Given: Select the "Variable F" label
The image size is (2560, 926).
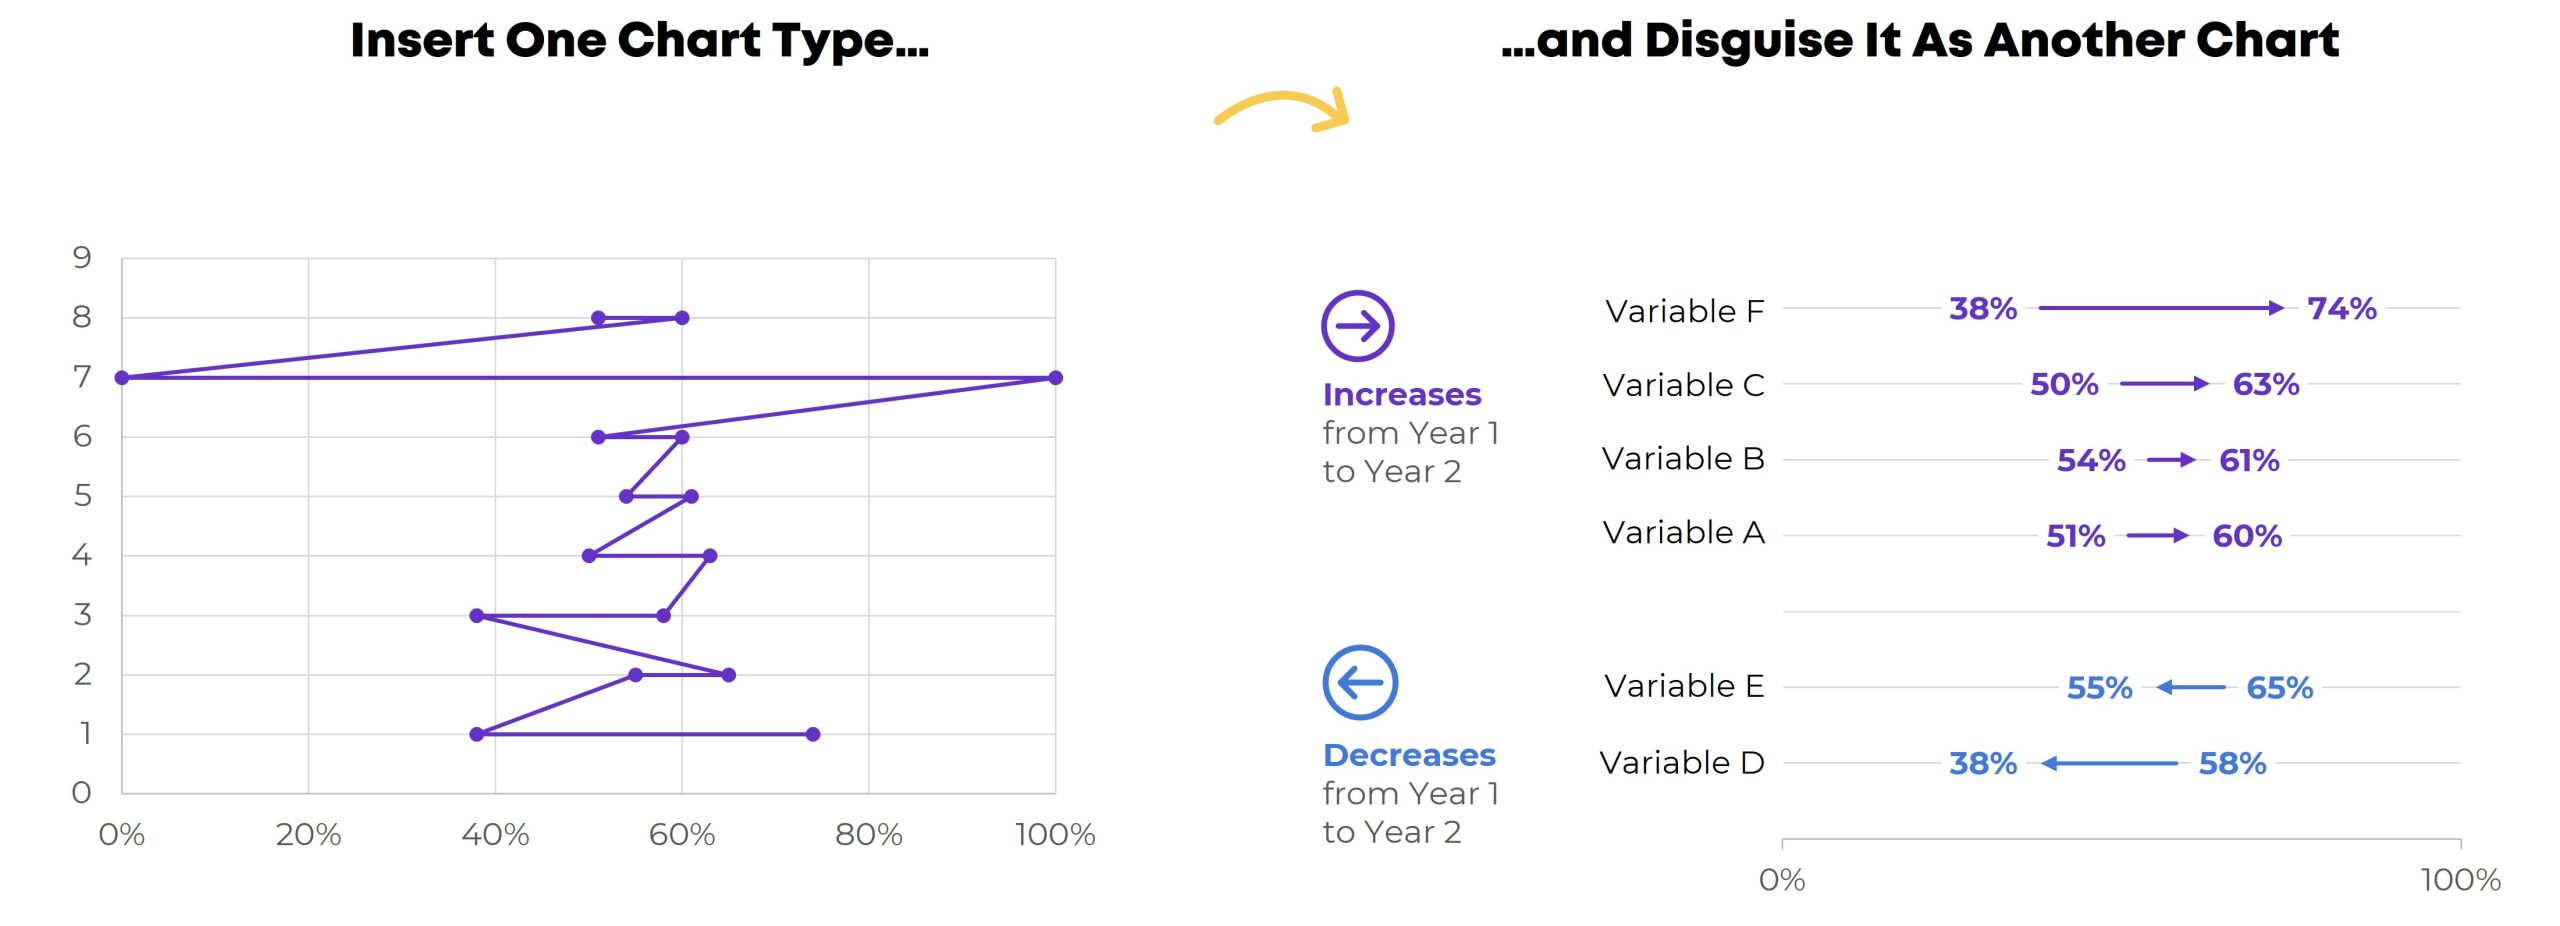Looking at the screenshot, I should (1684, 311).
